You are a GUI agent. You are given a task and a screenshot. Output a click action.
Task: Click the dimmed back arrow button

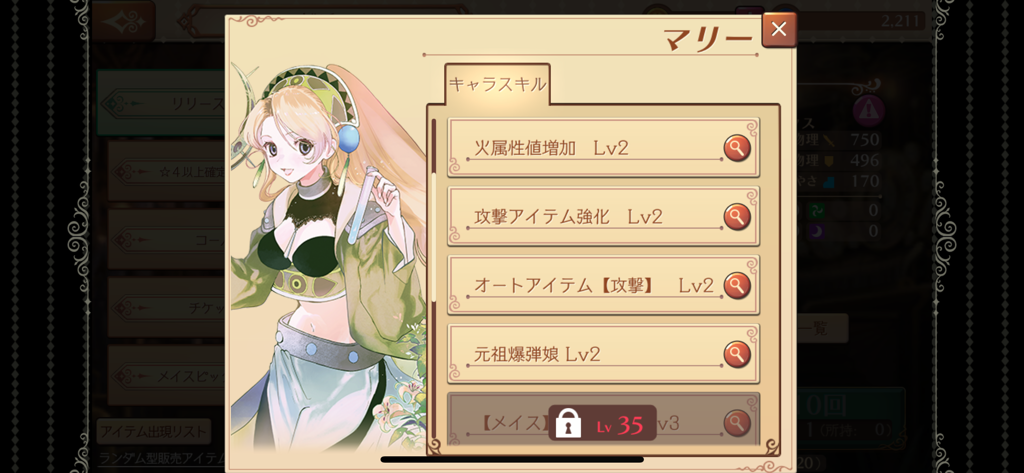tap(123, 21)
